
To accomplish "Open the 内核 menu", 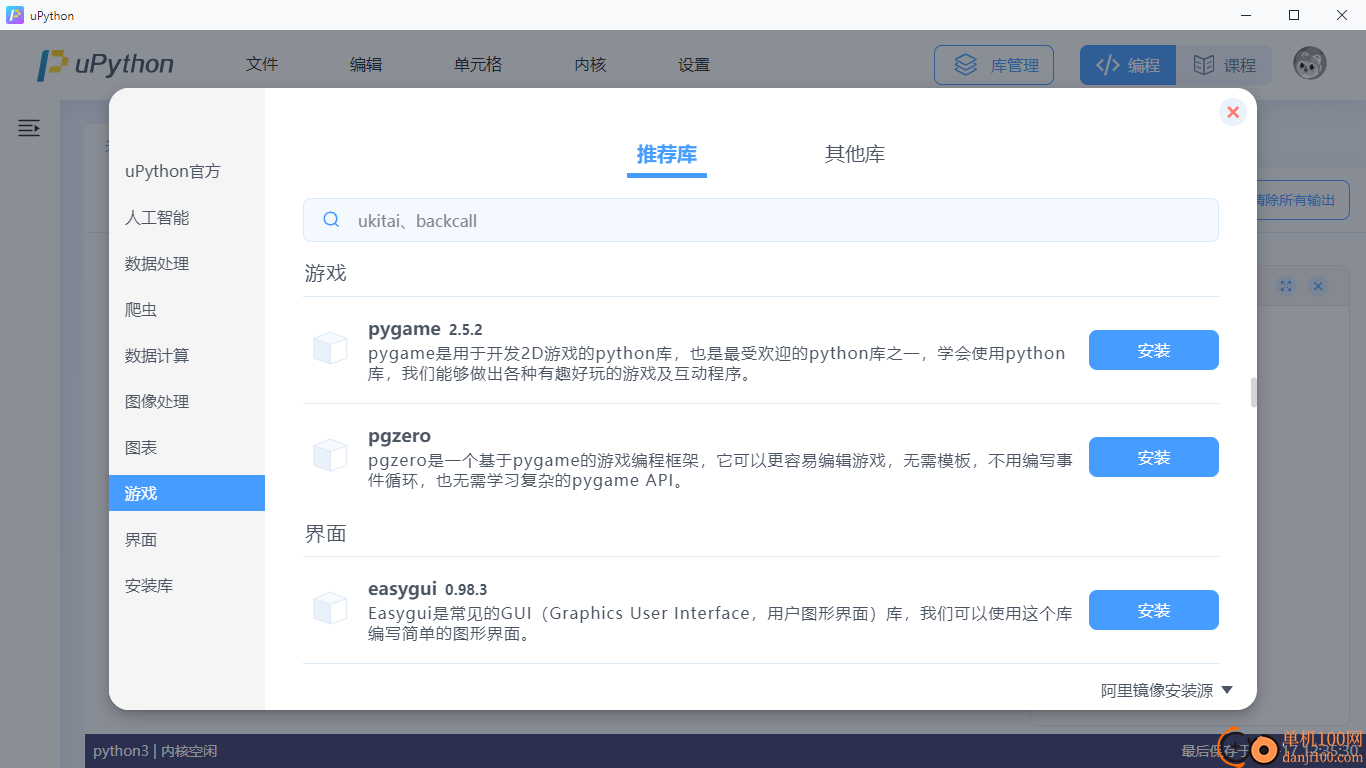I will click(x=590, y=64).
